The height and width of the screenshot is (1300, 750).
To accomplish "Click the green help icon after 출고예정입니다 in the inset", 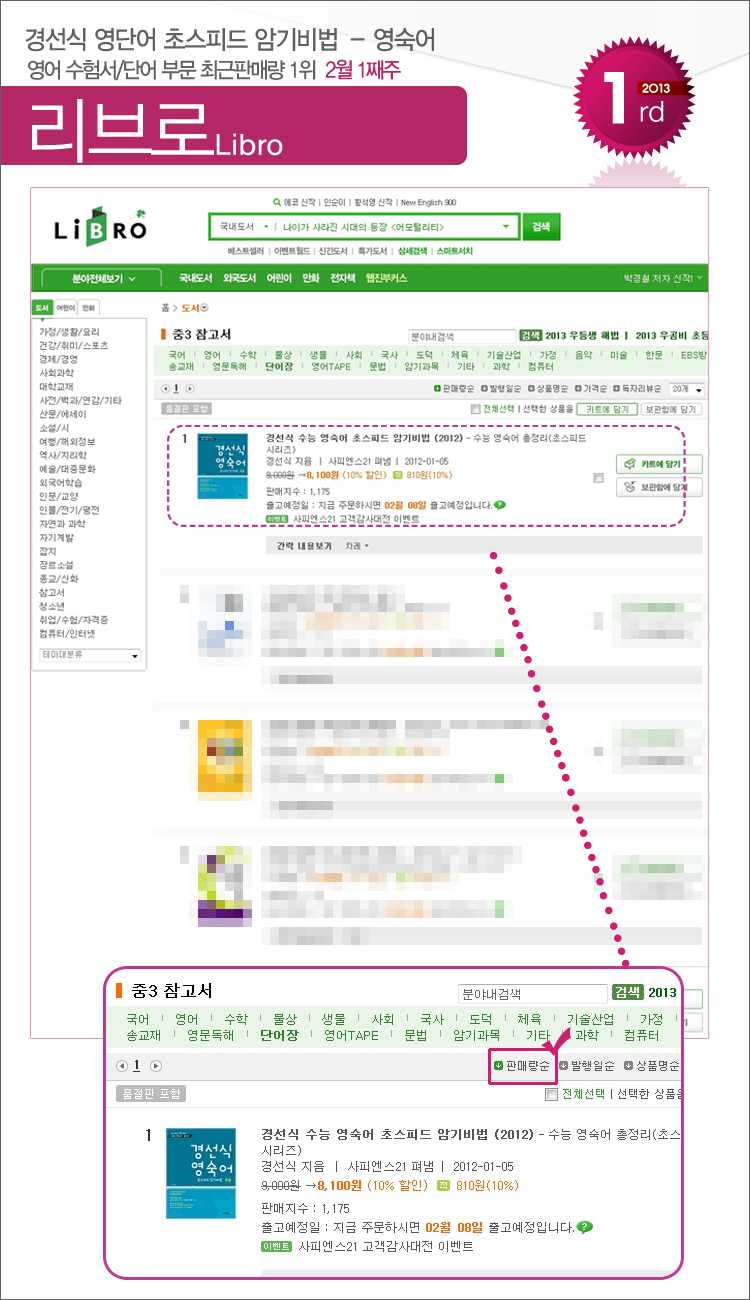I will coord(585,1227).
